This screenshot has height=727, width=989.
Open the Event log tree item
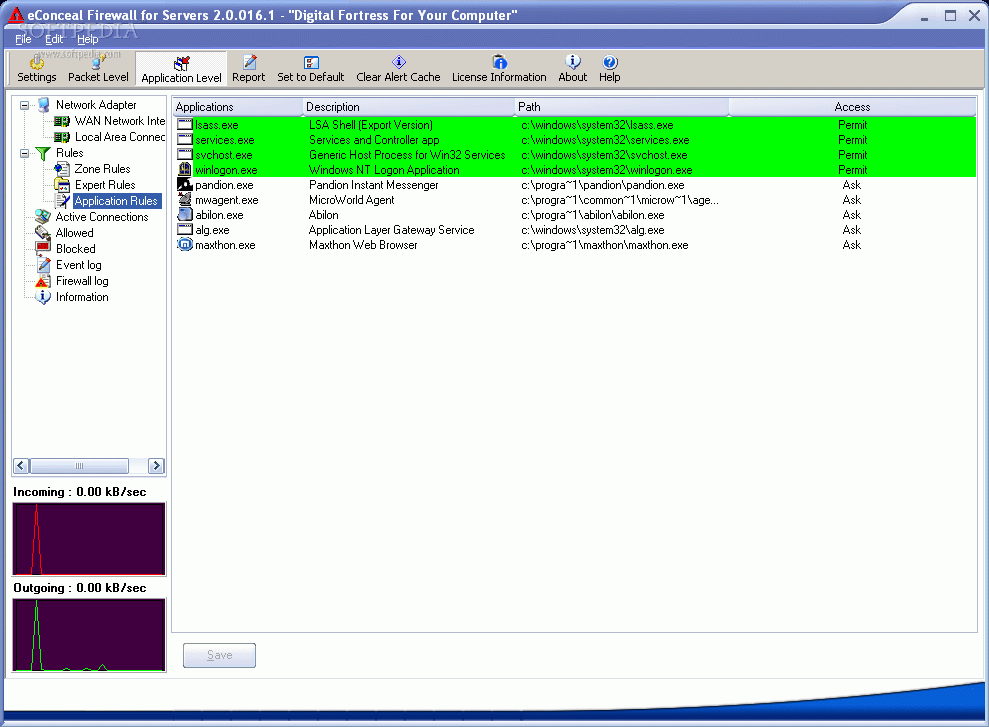click(78, 265)
